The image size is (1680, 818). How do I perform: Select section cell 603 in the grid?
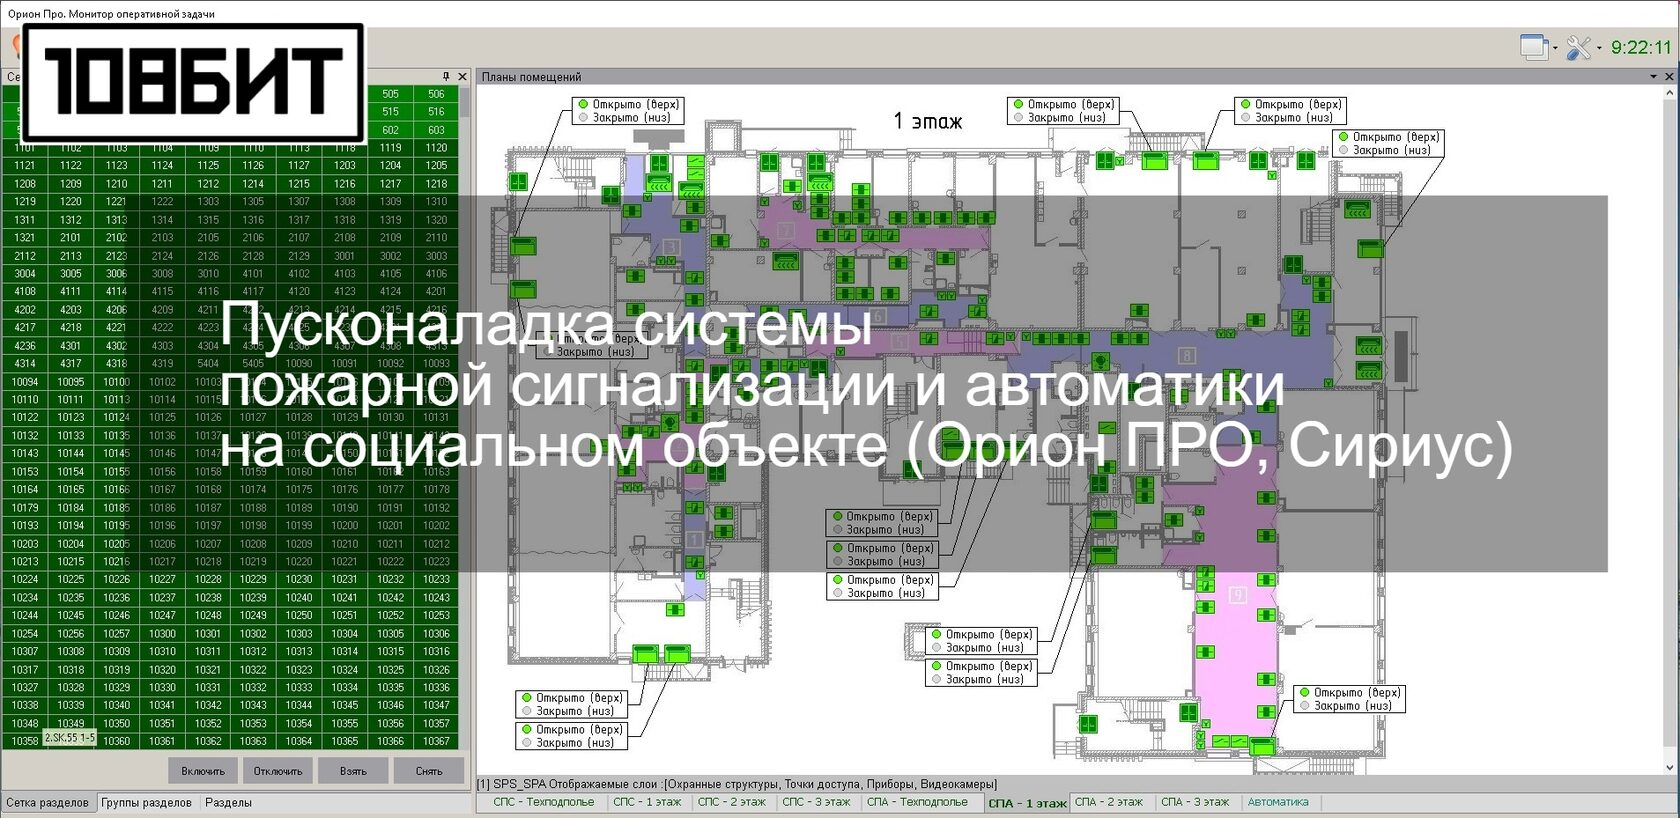click(x=436, y=130)
